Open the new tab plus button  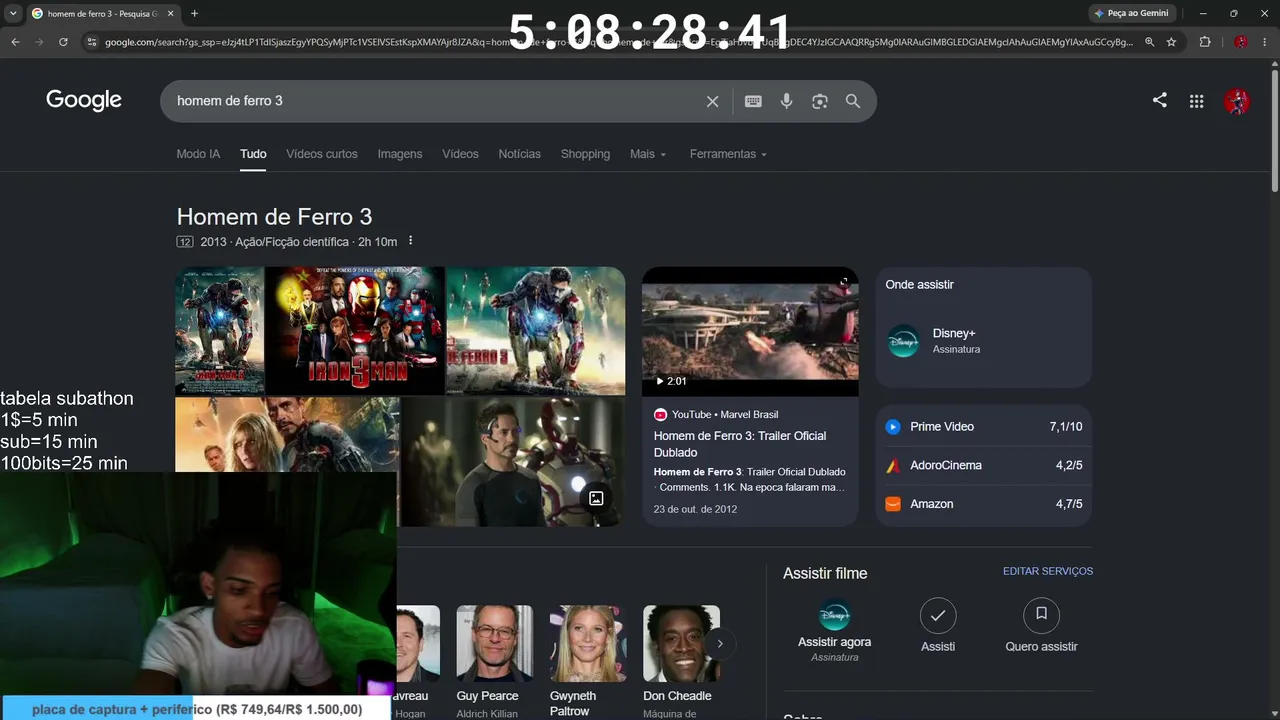pyautogui.click(x=194, y=13)
